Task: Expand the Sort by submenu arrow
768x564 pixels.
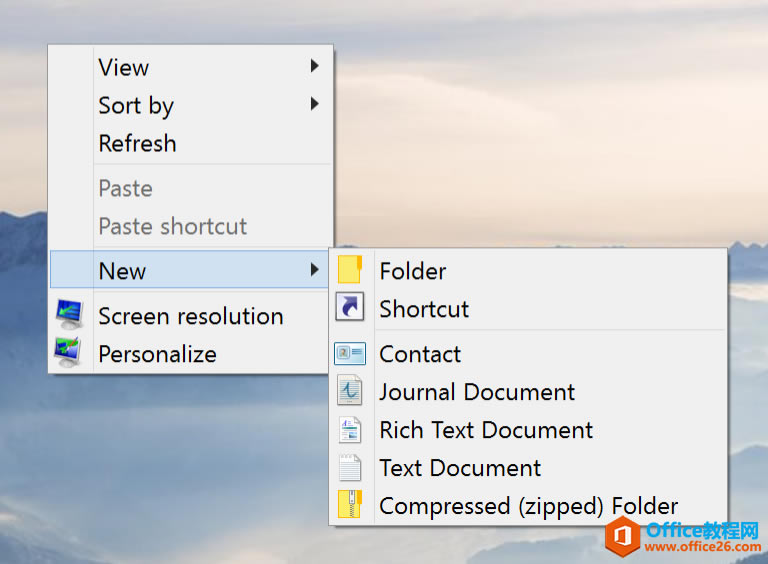Action: point(315,104)
